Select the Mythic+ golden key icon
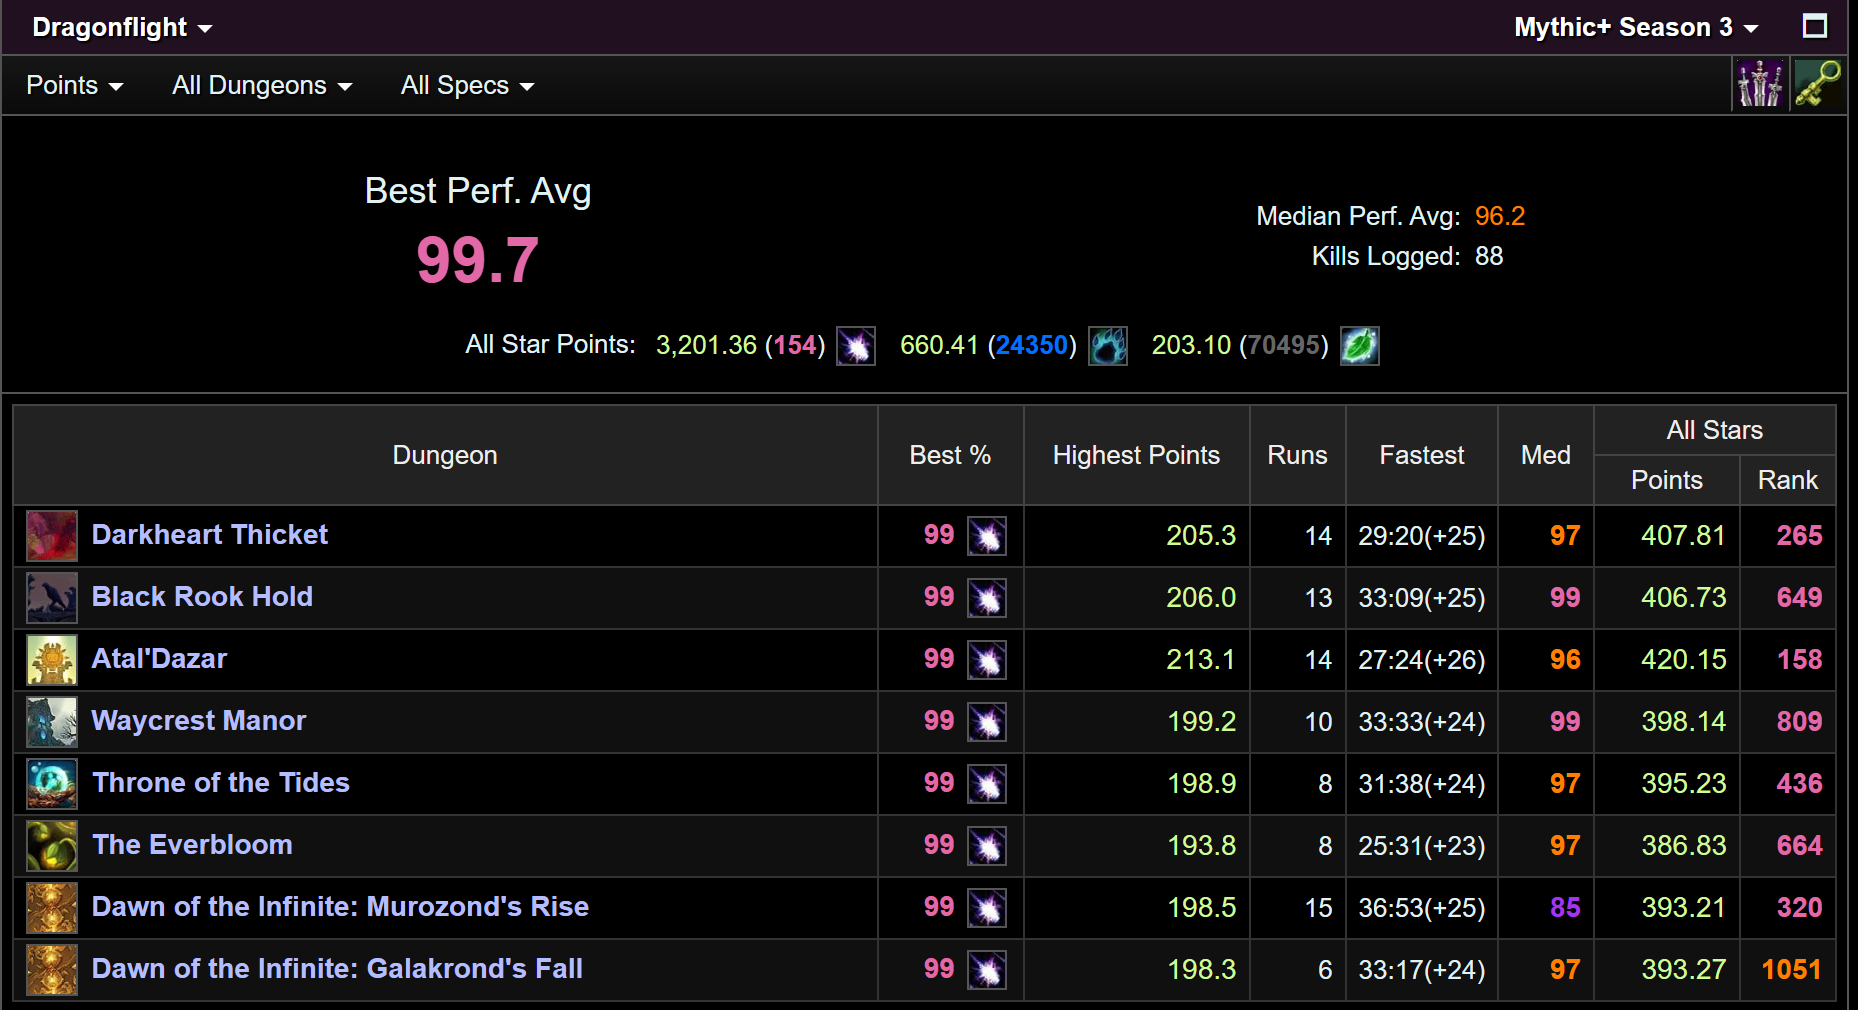This screenshot has width=1858, height=1010. pyautogui.click(x=1818, y=84)
